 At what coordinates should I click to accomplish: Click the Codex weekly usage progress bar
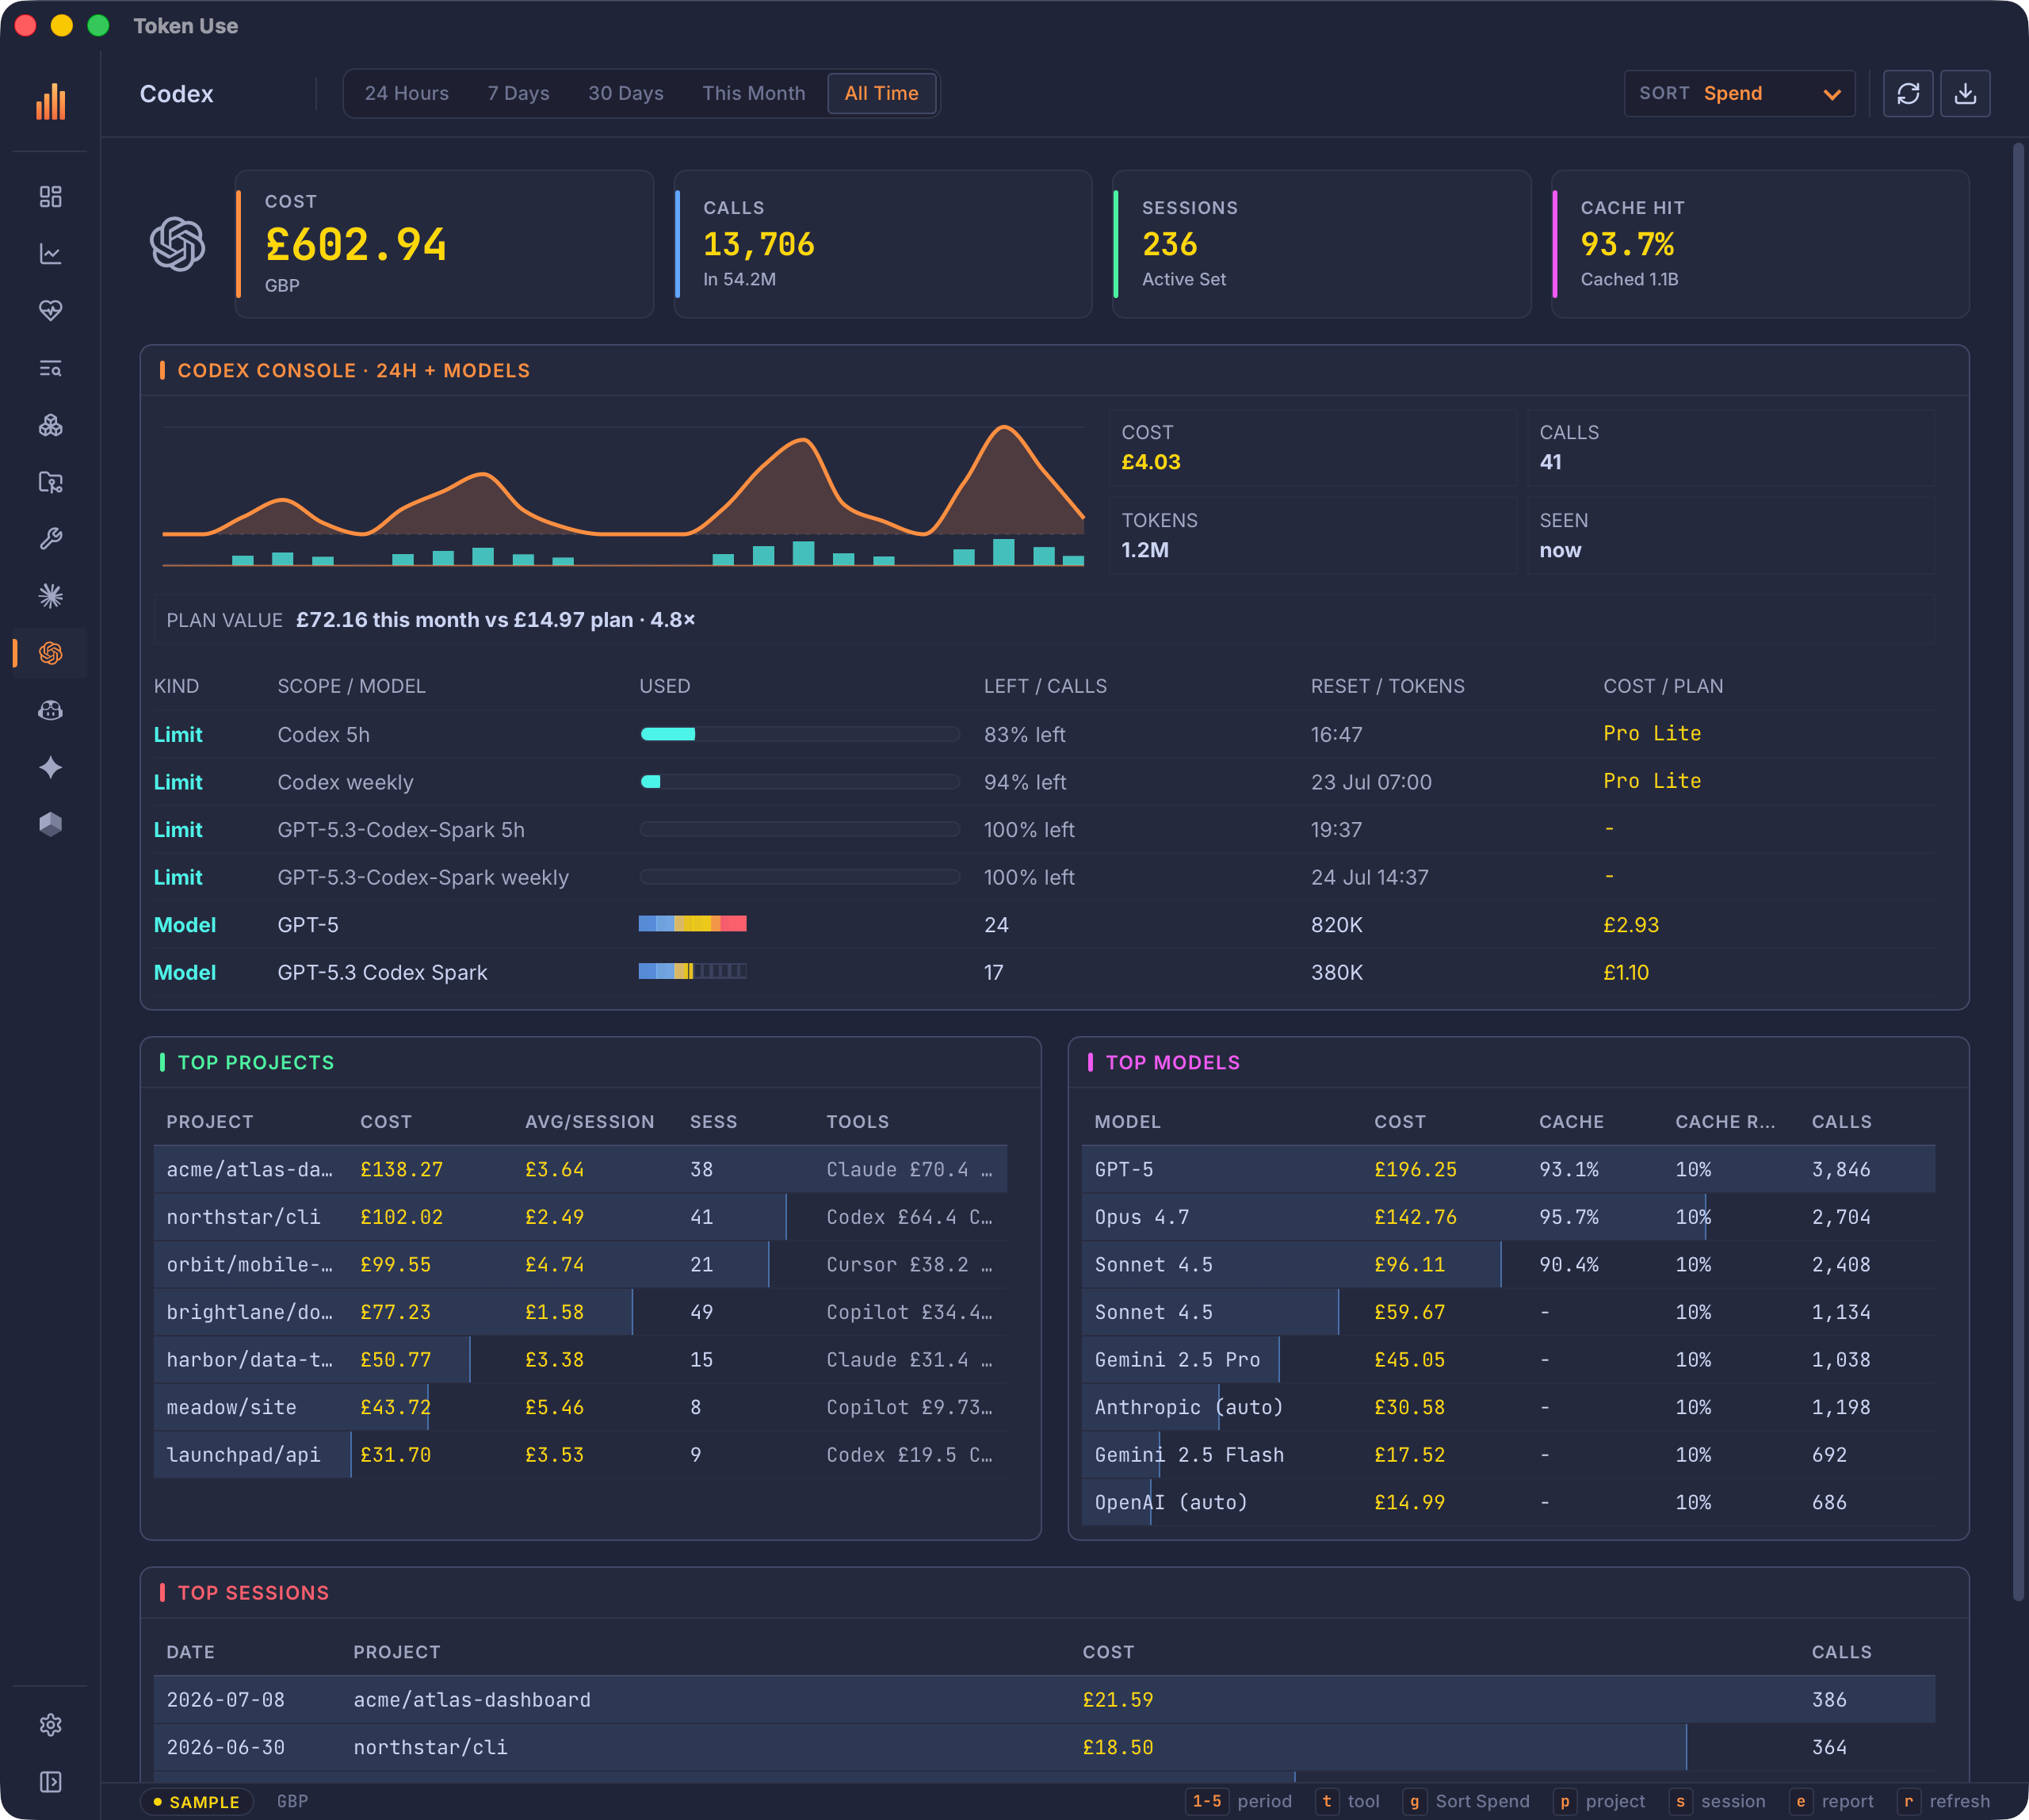coord(800,782)
